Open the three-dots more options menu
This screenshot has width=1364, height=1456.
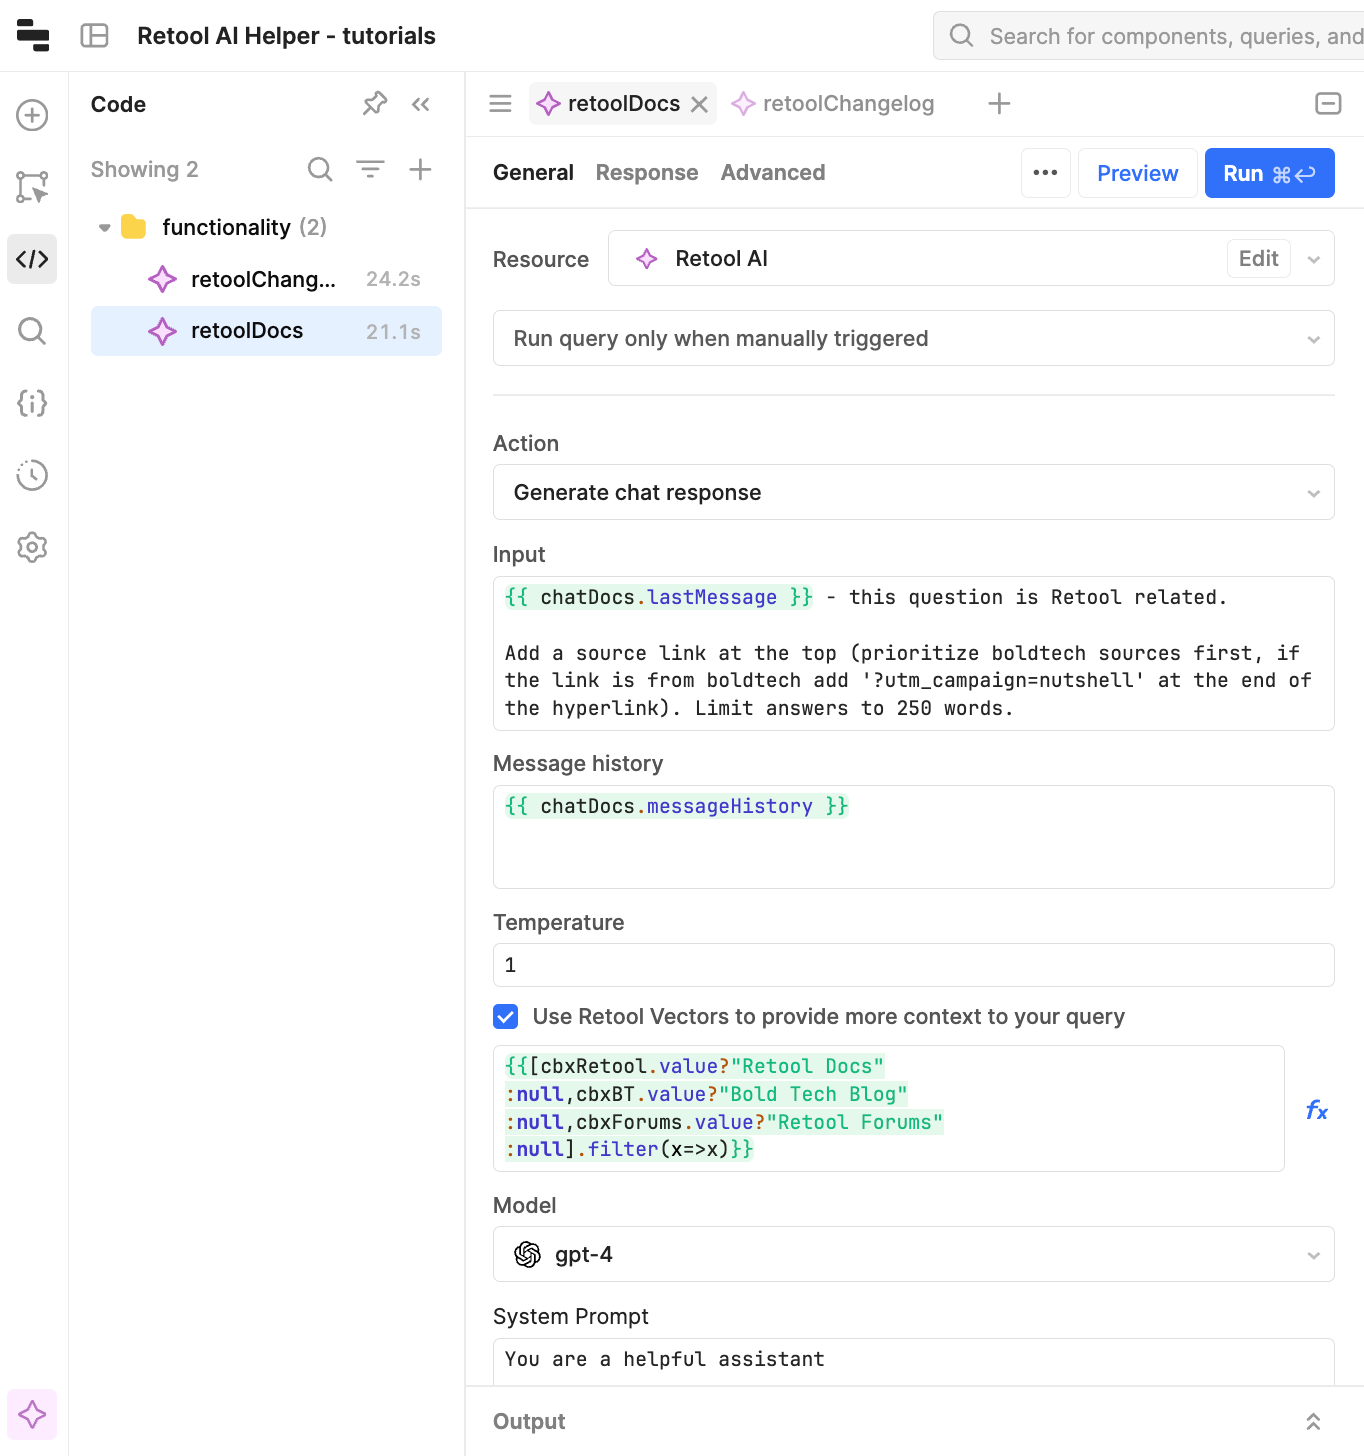(x=1046, y=173)
